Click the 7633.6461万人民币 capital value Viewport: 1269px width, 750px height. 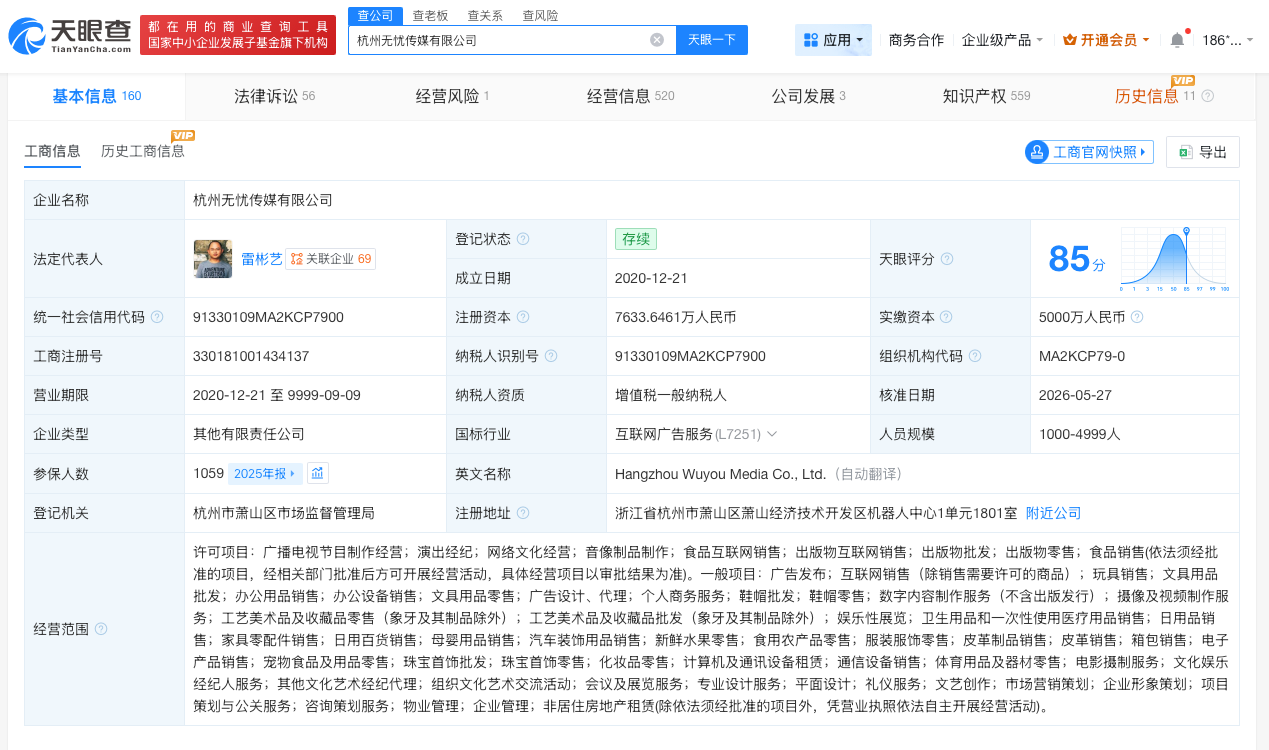point(675,317)
